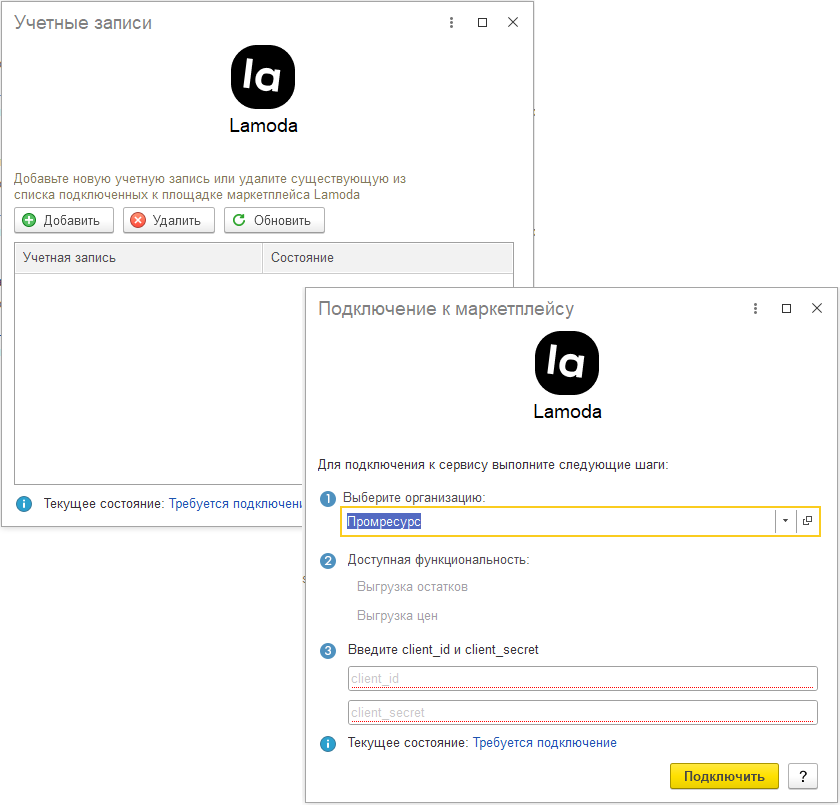Focus the client_secret input field
840x807 pixels.
point(583,713)
